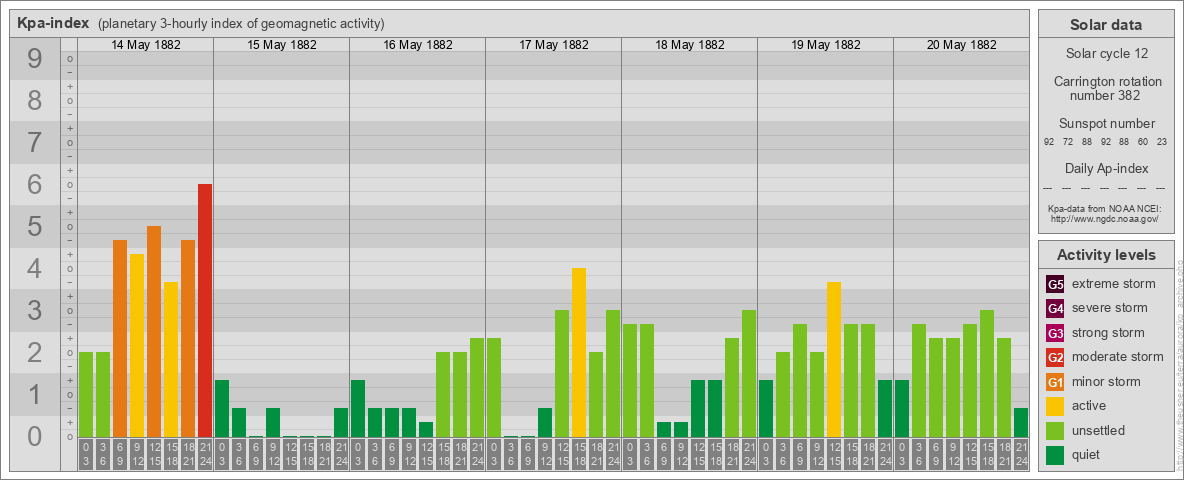Click the 'Sunspot number' label
The image size is (1184, 480).
pyautogui.click(x=1106, y=124)
